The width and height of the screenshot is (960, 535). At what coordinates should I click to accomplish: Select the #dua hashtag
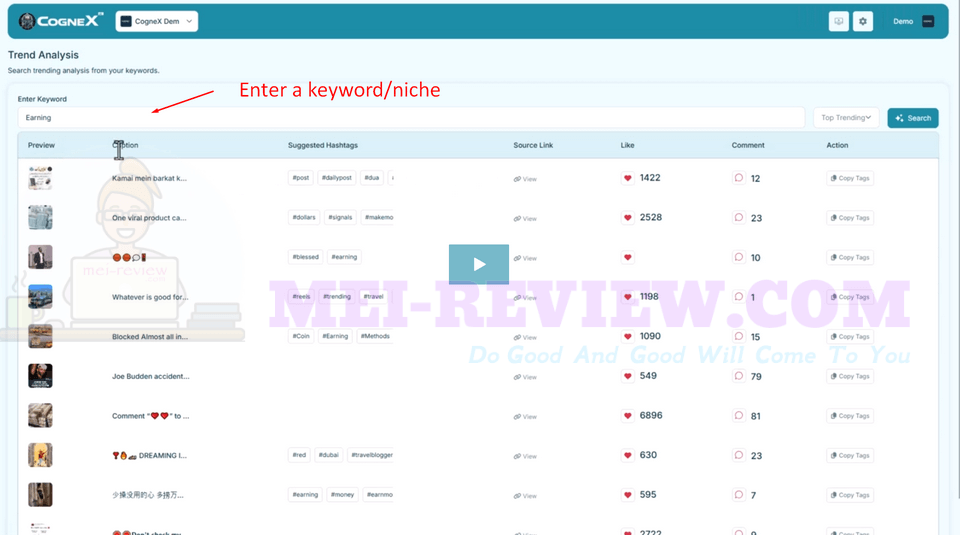pyautogui.click(x=372, y=178)
